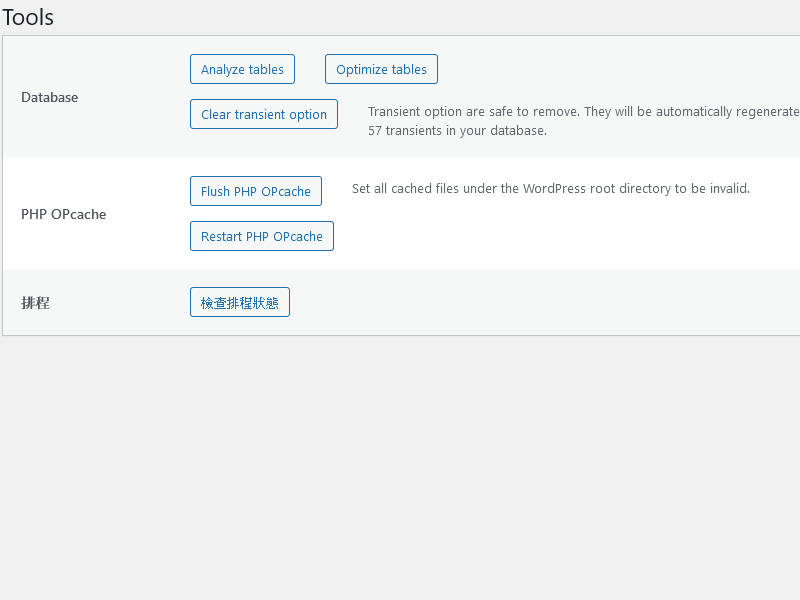Click the 檢查排程狀態 button
This screenshot has height=600, width=800.
[240, 302]
